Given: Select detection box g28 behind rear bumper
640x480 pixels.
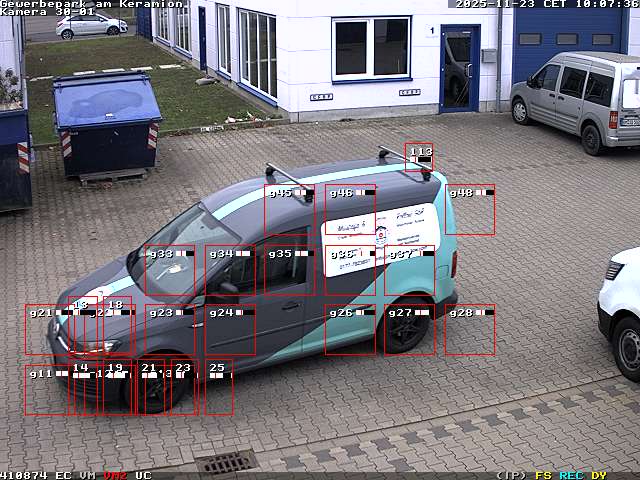Looking at the screenshot, I should tap(470, 330).
